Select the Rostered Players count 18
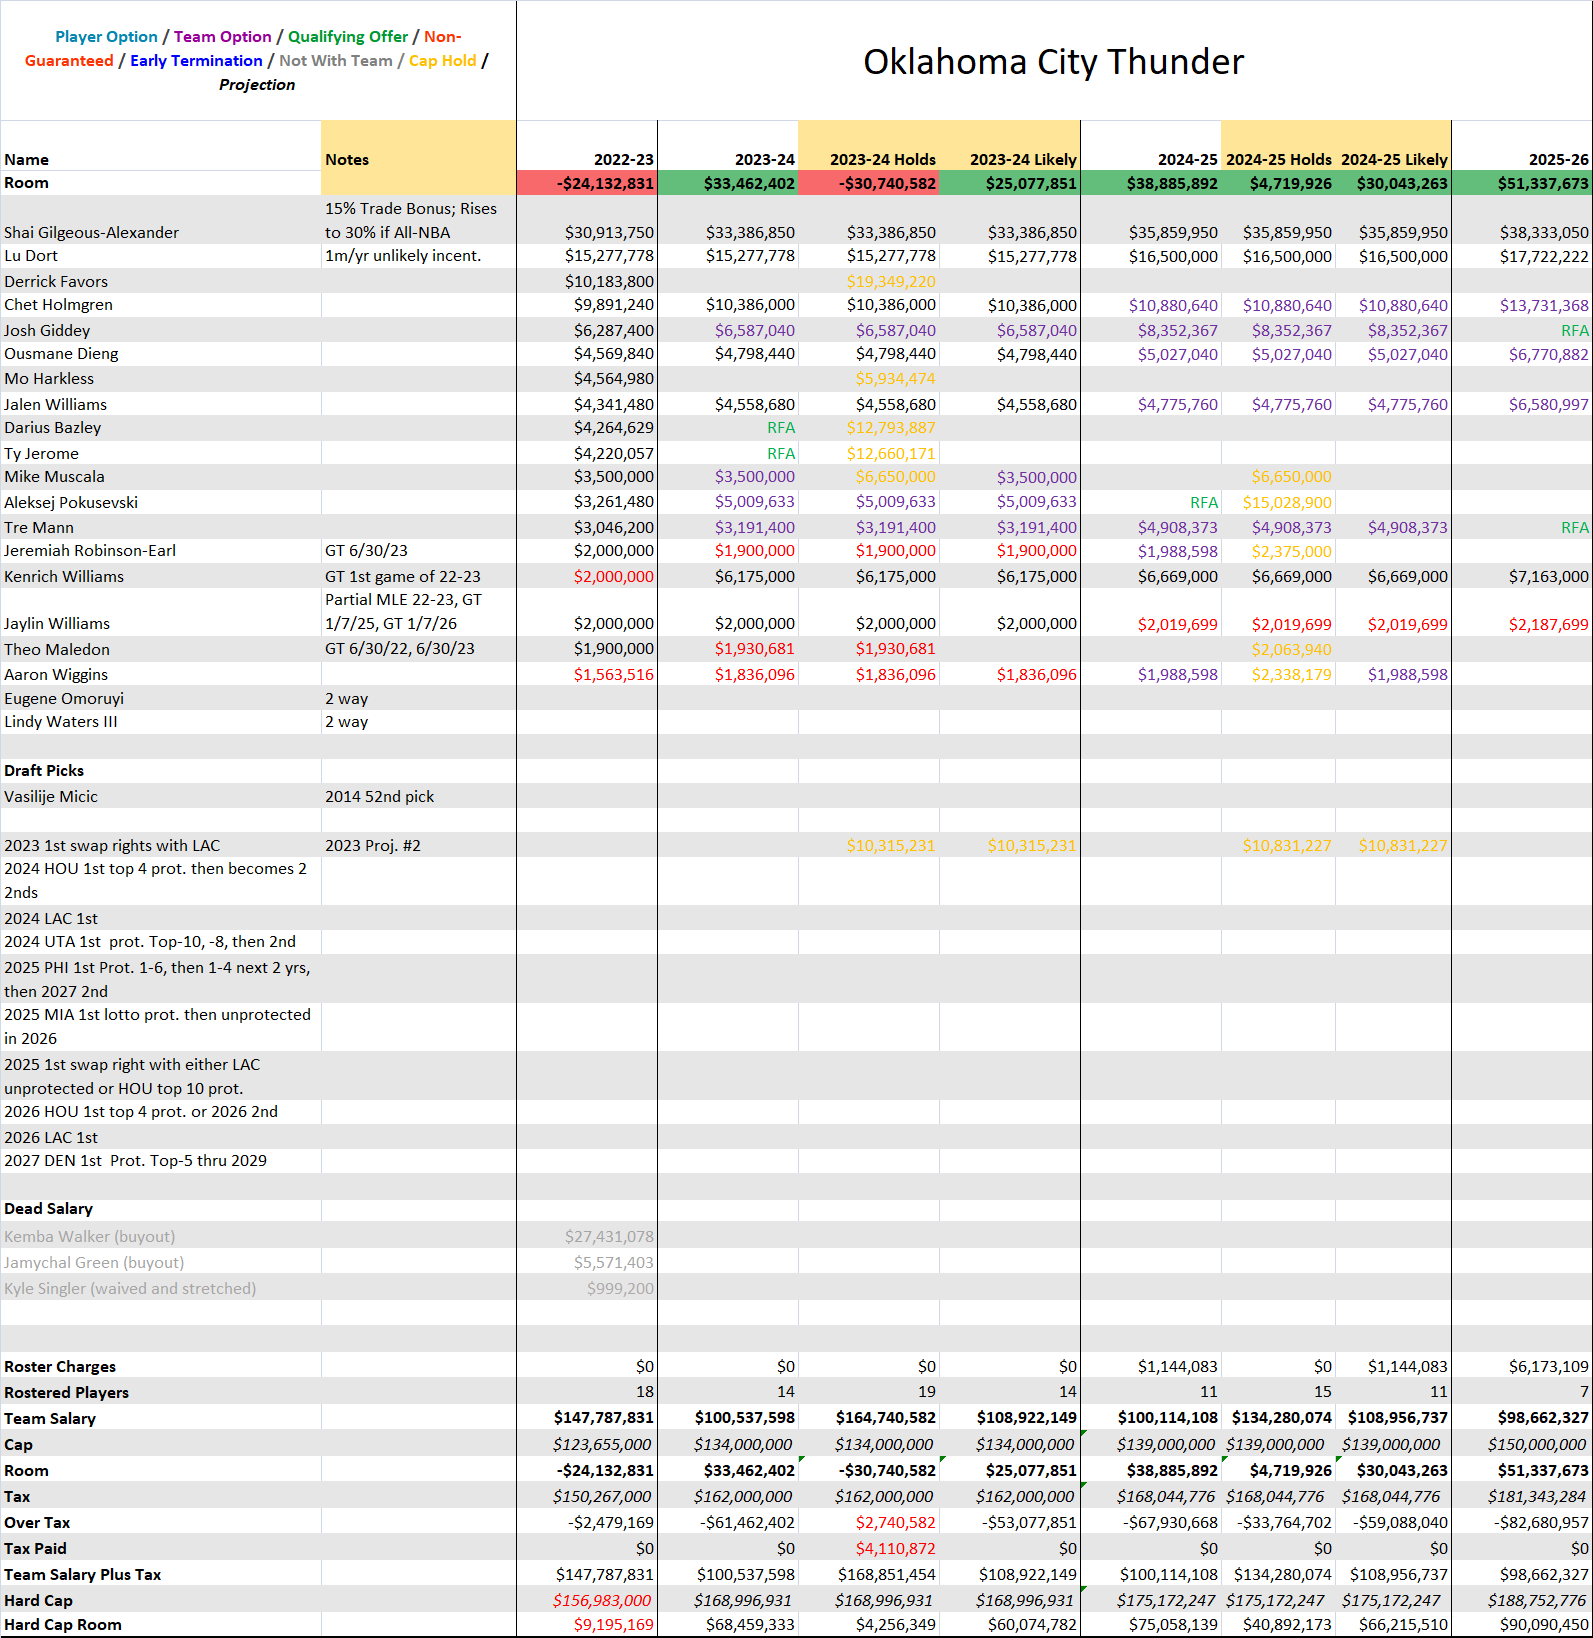The width and height of the screenshot is (1593, 1638). (645, 1392)
